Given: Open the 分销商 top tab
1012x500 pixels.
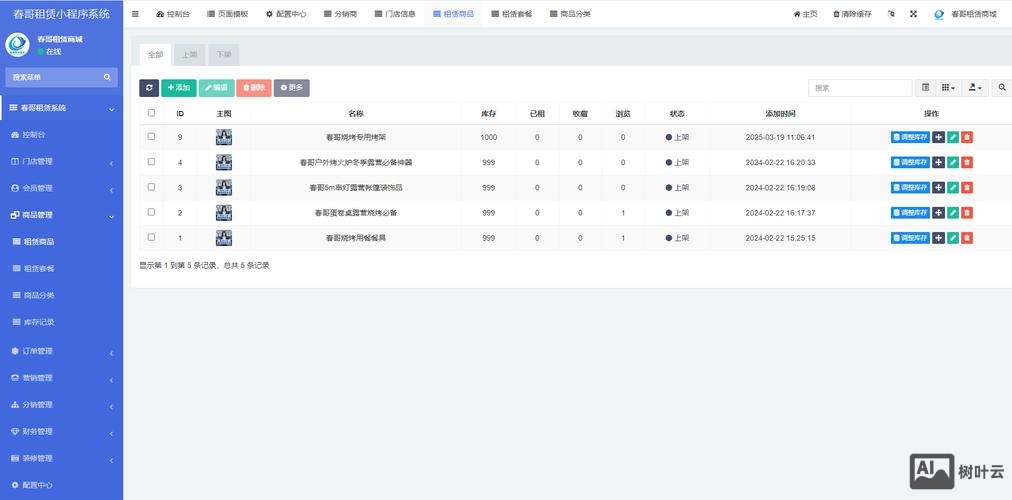Looking at the screenshot, I should coord(340,14).
